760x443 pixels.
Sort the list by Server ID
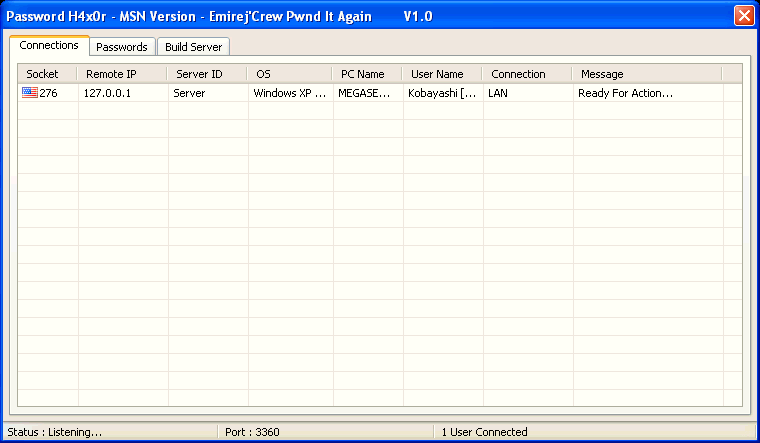[x=206, y=74]
